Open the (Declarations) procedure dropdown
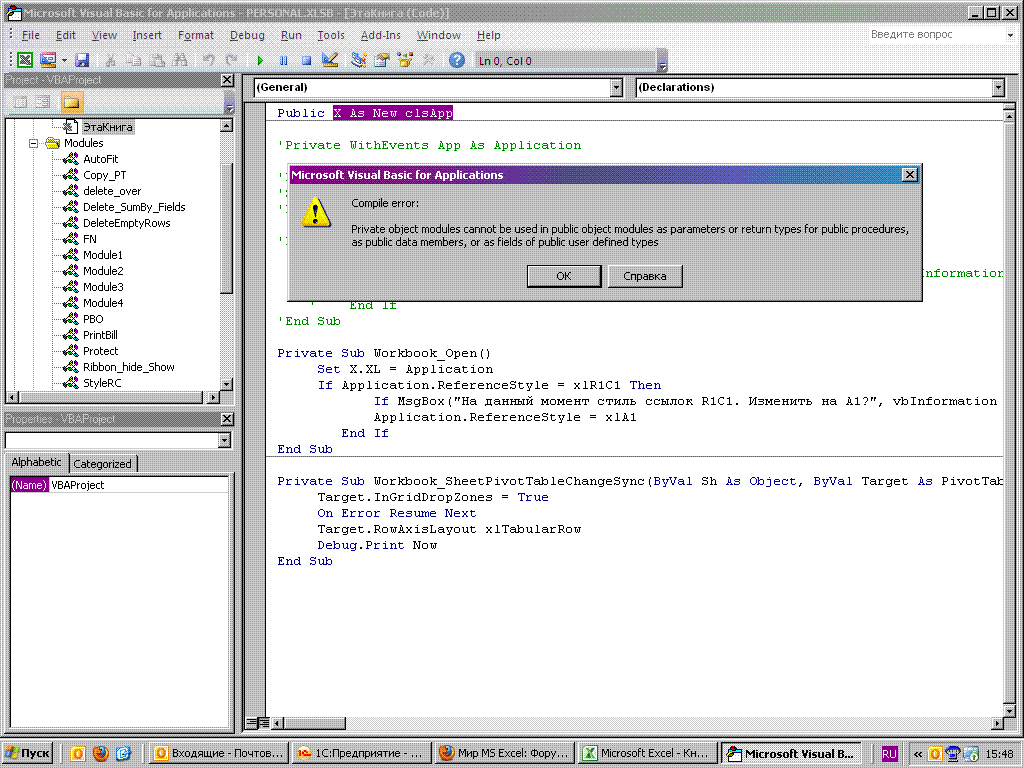The image size is (1024, 768). [x=998, y=88]
